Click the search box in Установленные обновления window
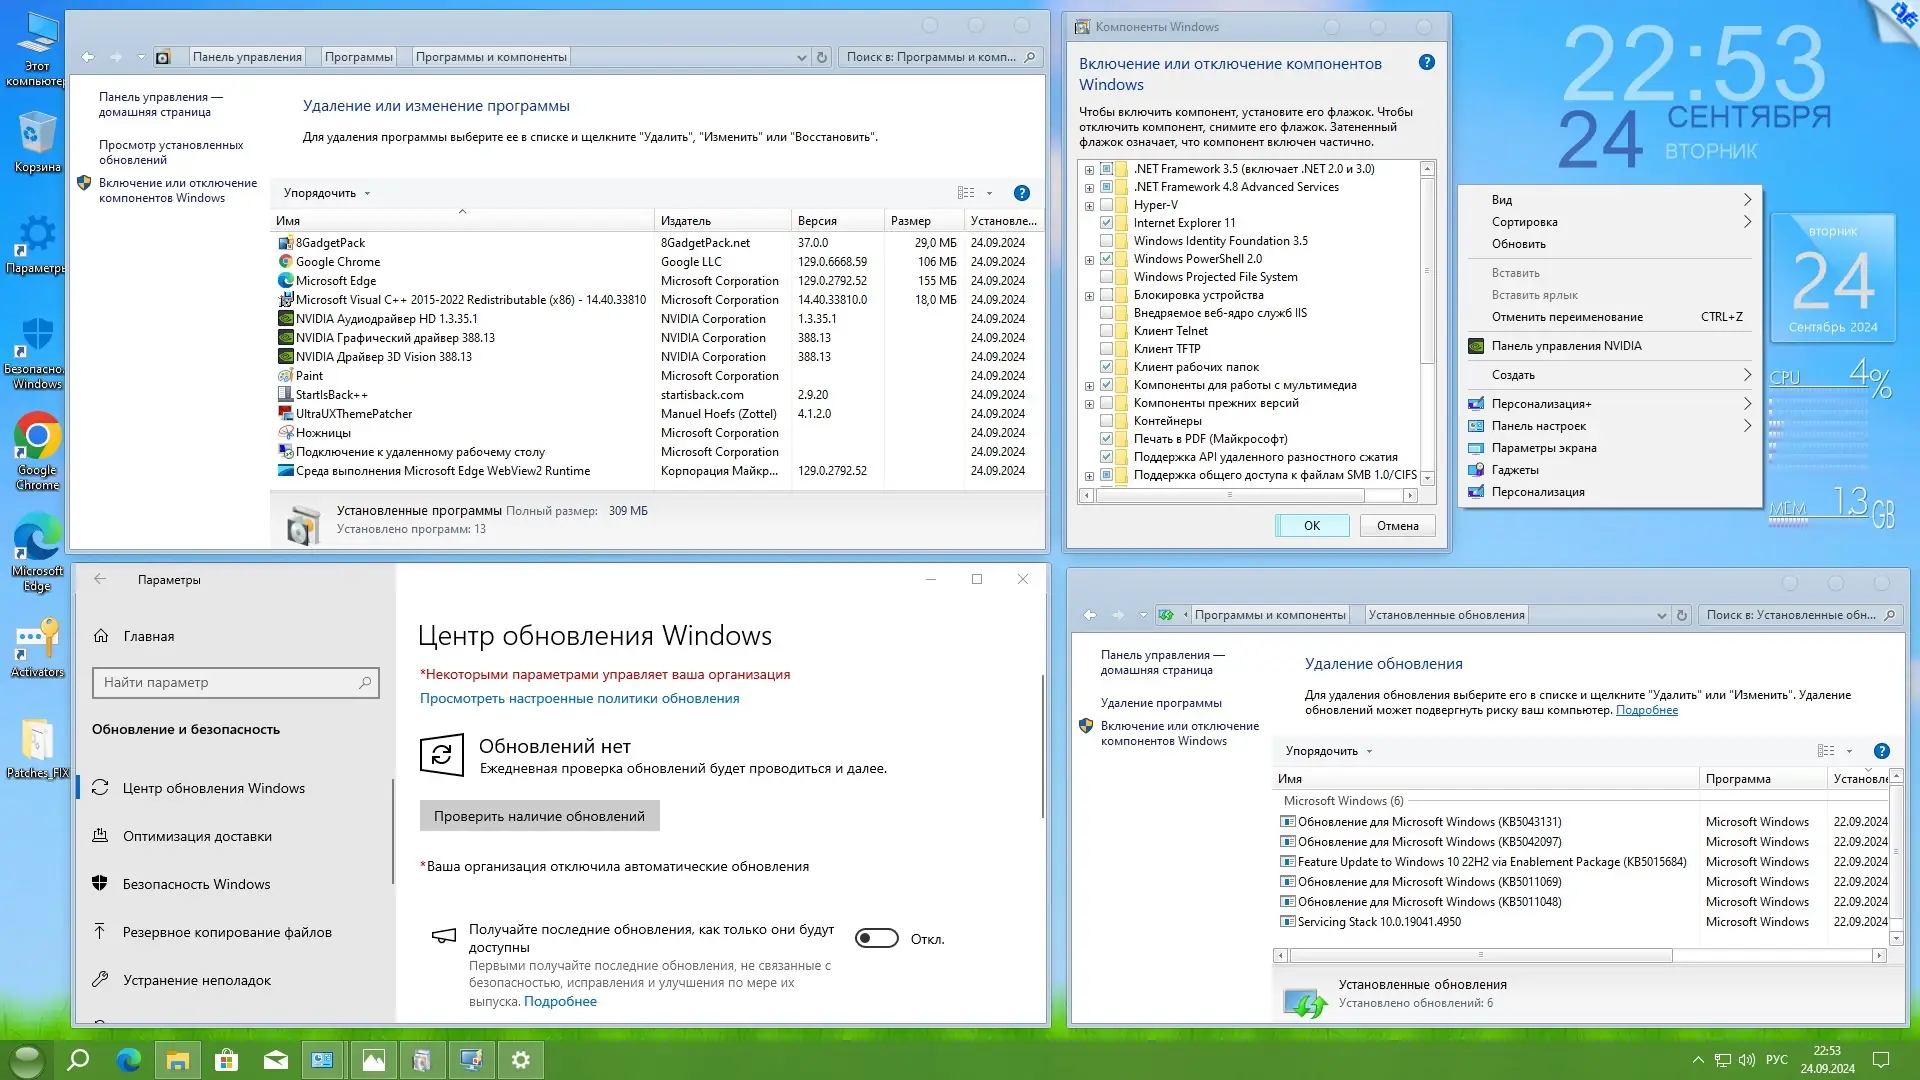The width and height of the screenshot is (1920, 1080). tap(1798, 615)
